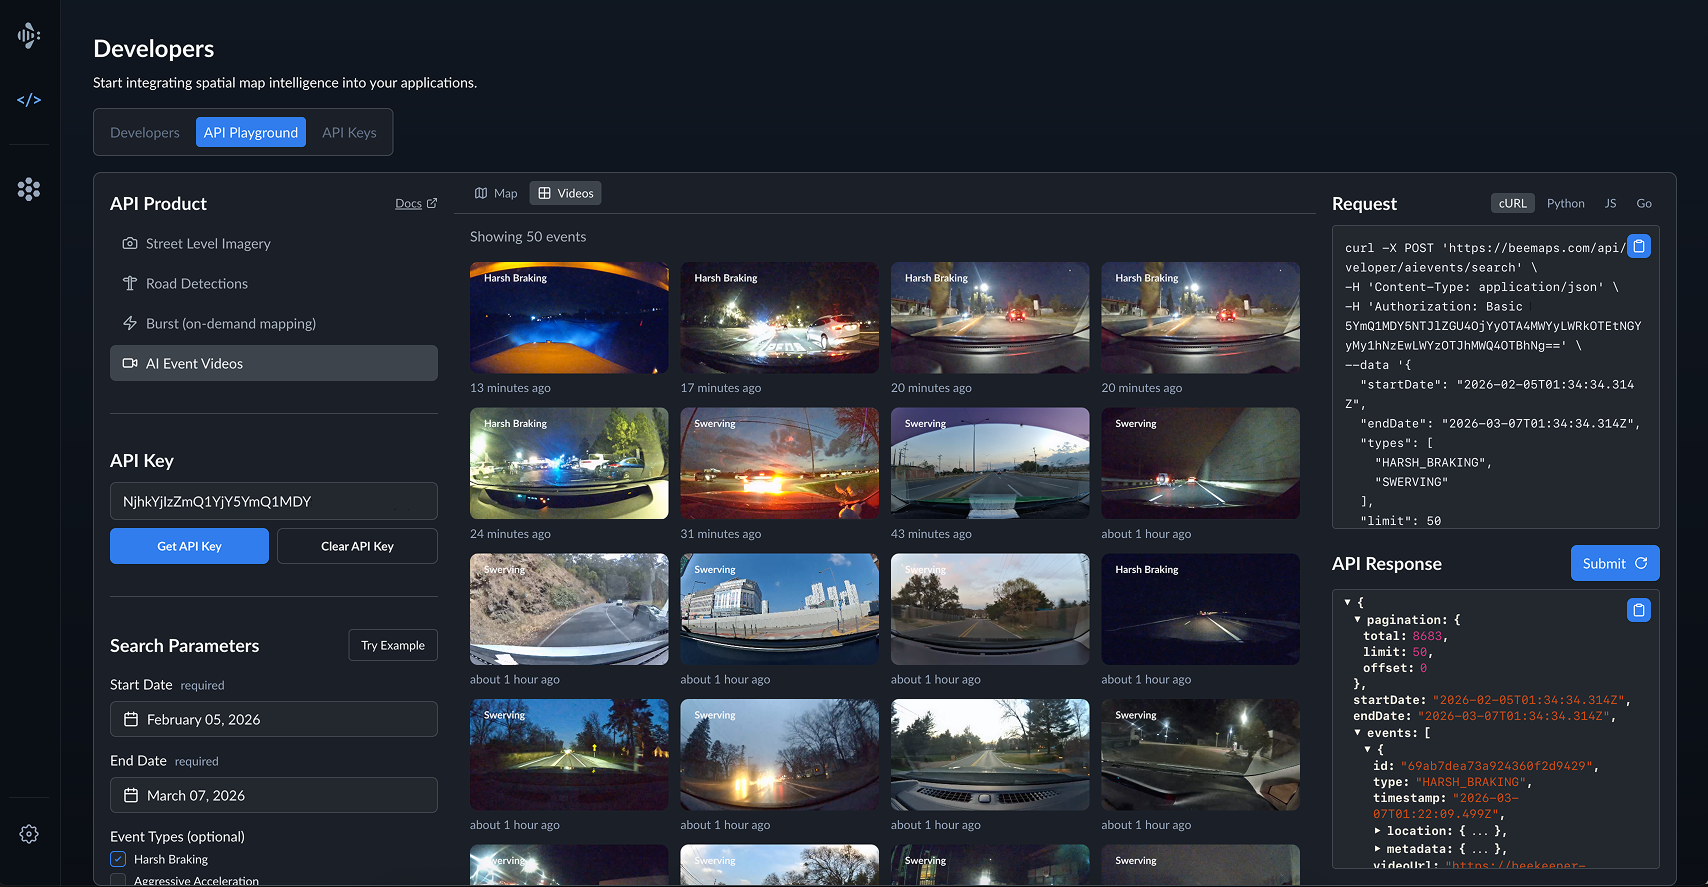Select the Go request language tab
The image size is (1708, 887).
[x=1644, y=203]
